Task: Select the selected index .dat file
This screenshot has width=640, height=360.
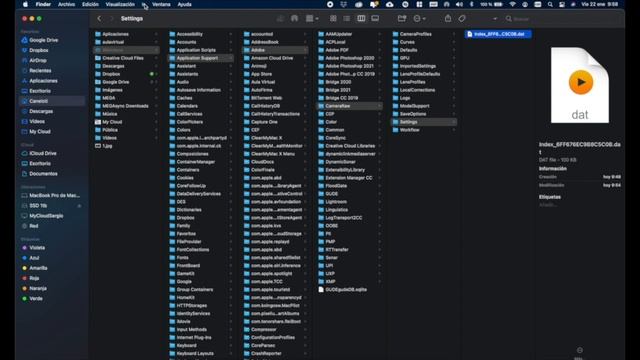Action: pos(498,34)
